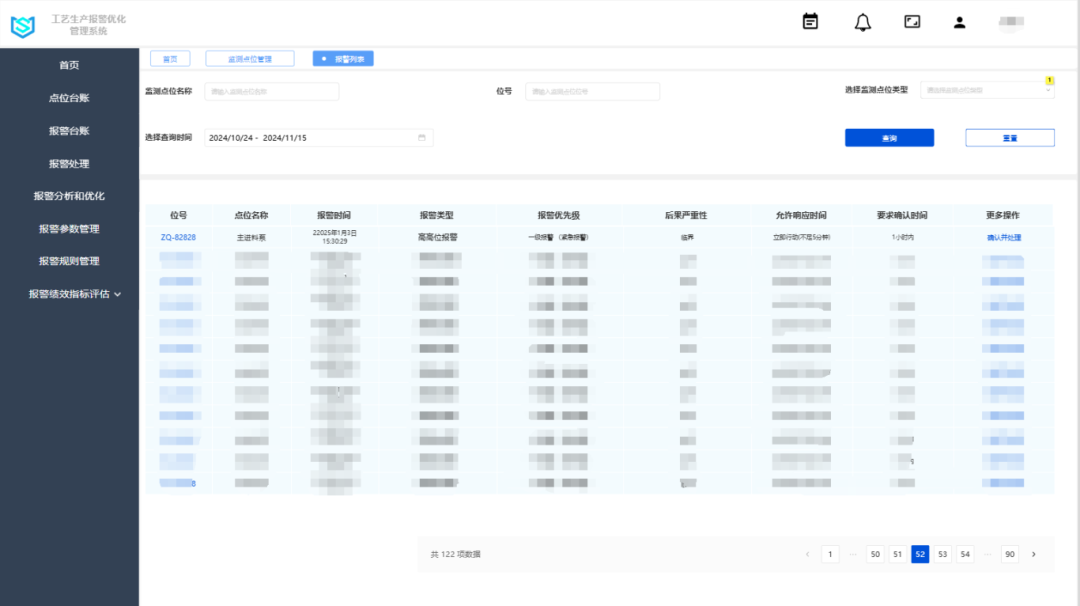The image size is (1080, 606).
Task: Click calendar icon in date range field
Action: click(422, 138)
